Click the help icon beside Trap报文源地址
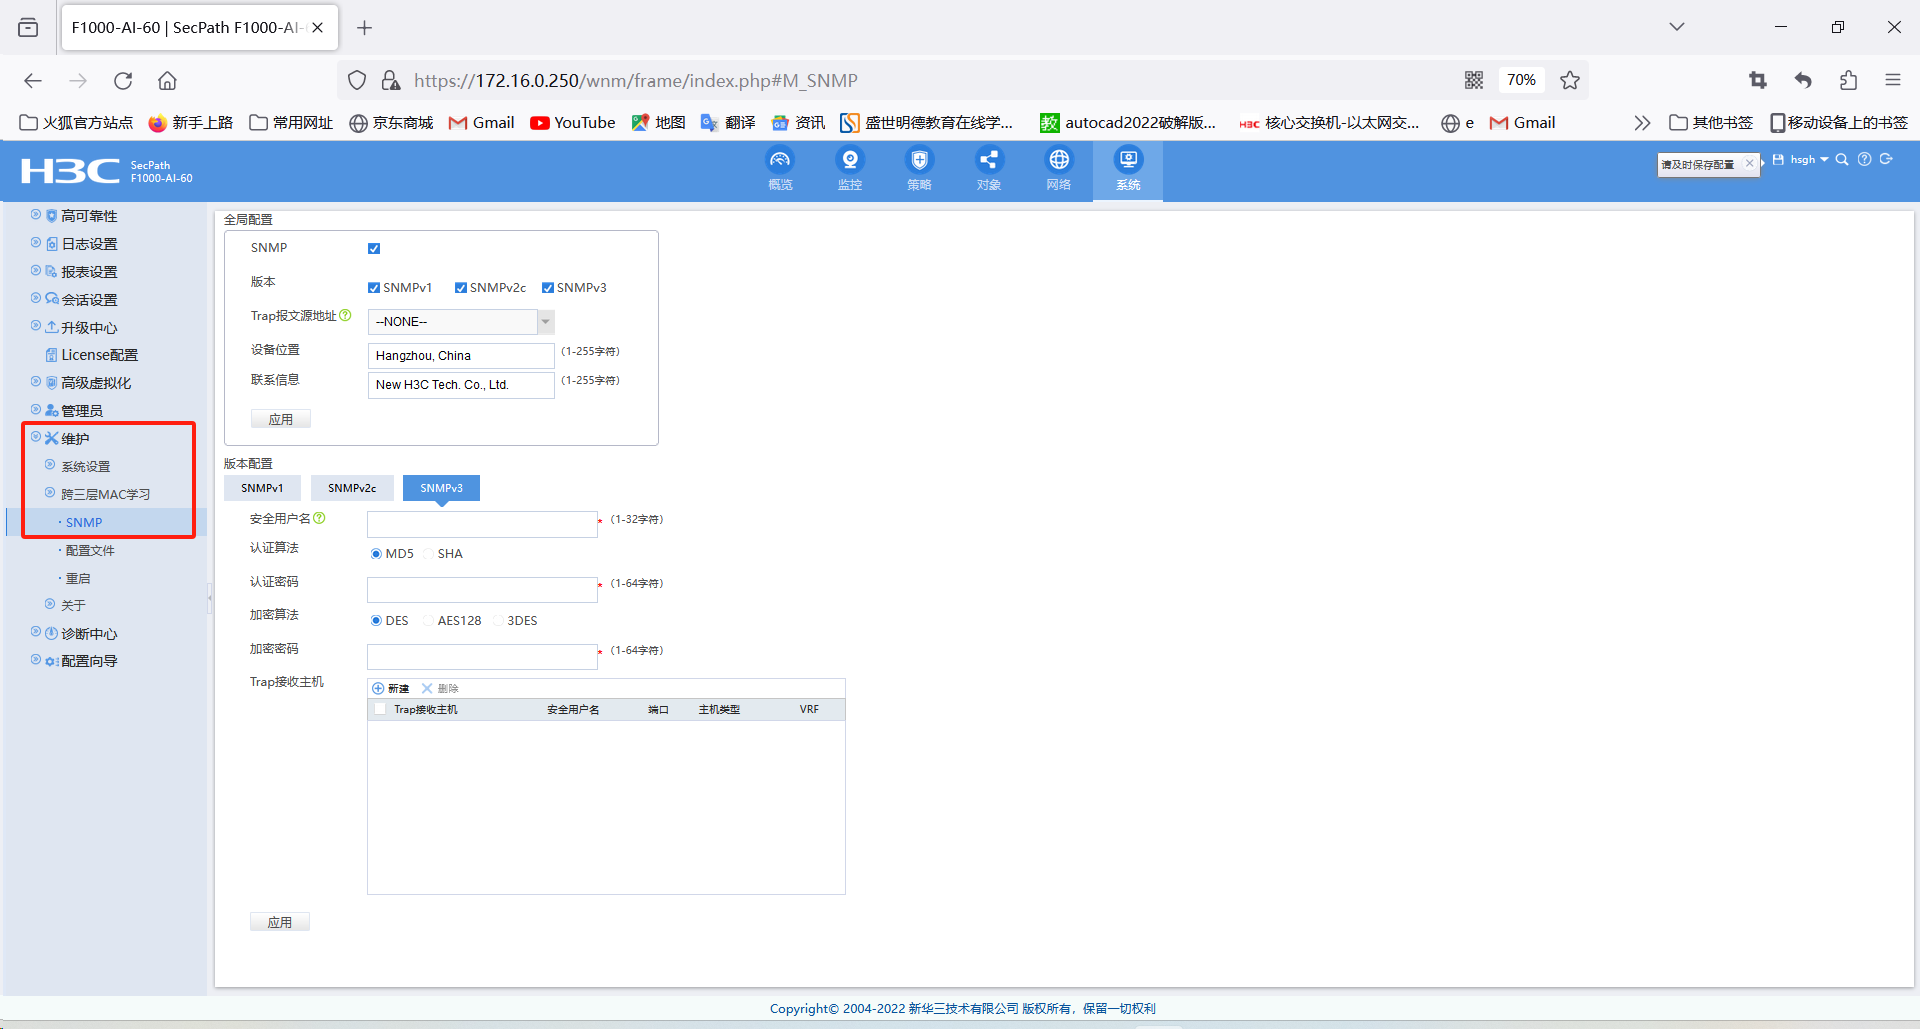Viewport: 1920px width, 1029px height. (x=345, y=316)
